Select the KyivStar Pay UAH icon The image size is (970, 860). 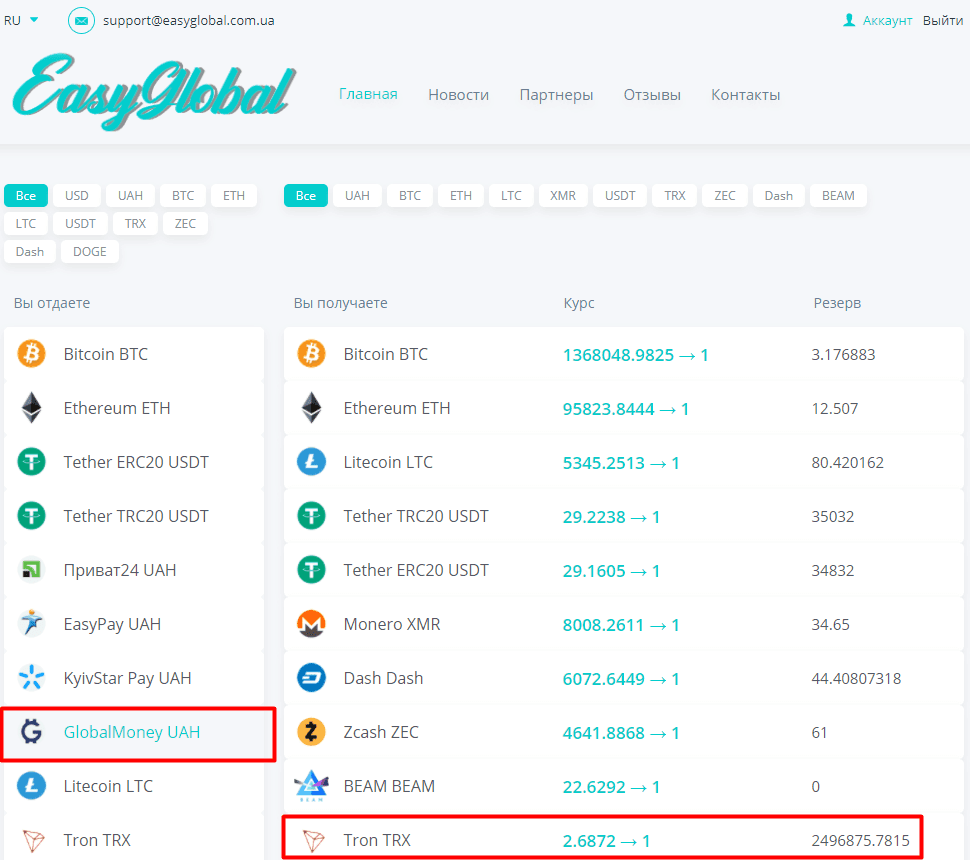pos(31,678)
